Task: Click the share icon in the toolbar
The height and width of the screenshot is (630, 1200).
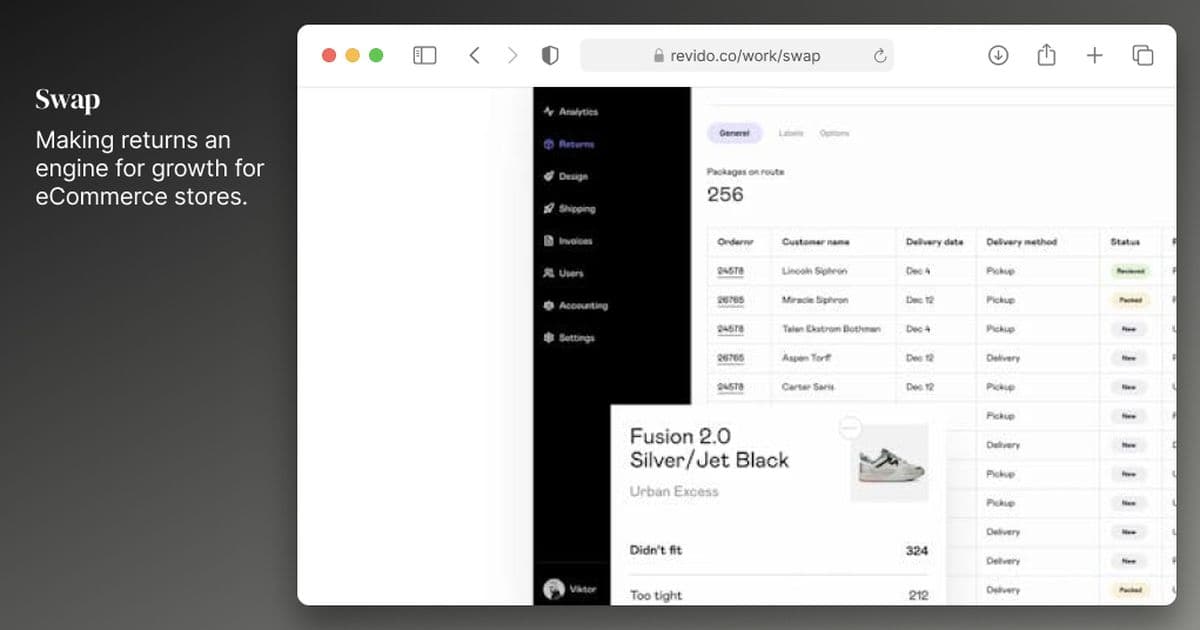Action: coord(1046,55)
